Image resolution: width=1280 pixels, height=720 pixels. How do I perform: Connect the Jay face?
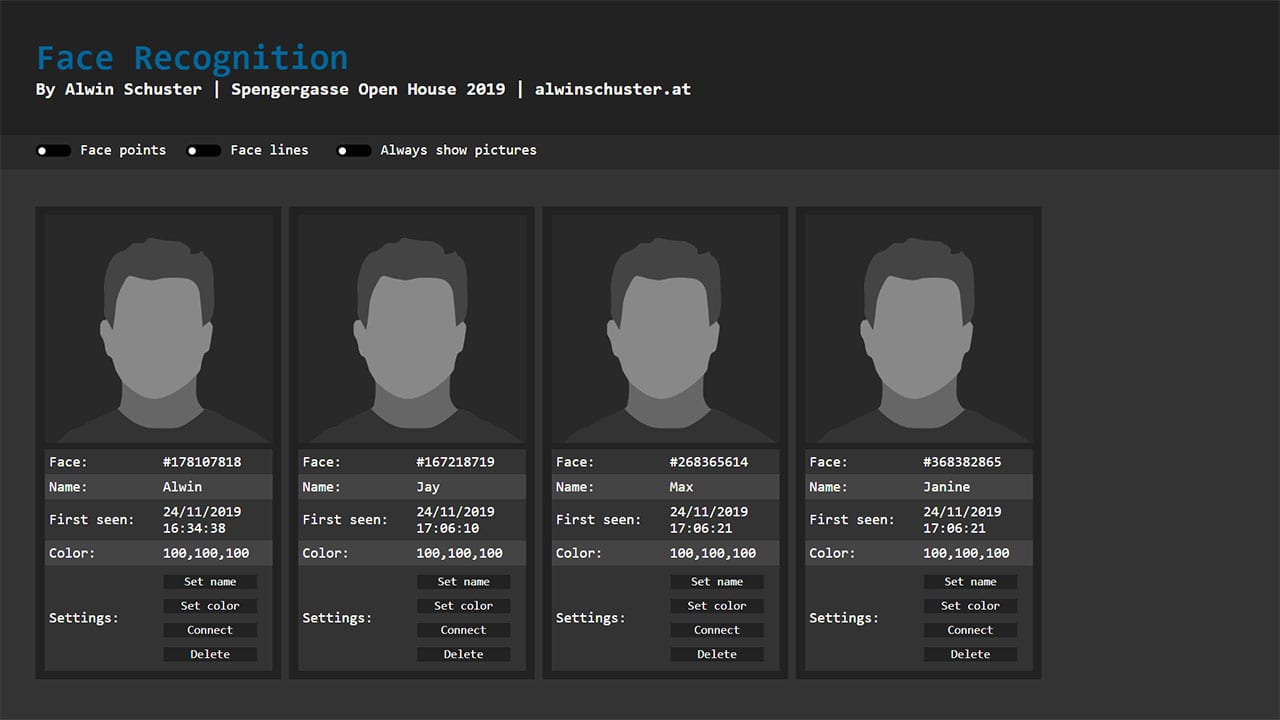coord(464,630)
